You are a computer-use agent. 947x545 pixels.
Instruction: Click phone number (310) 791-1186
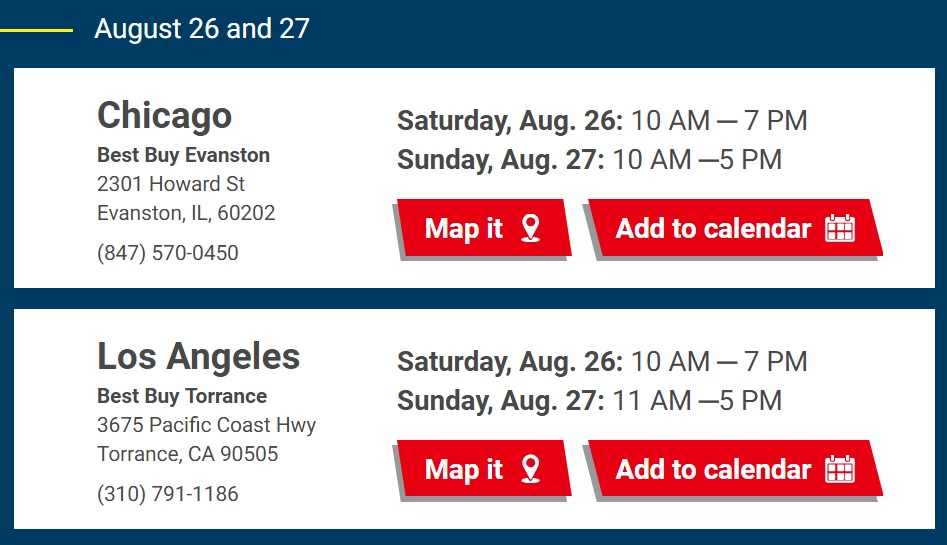coord(168,494)
